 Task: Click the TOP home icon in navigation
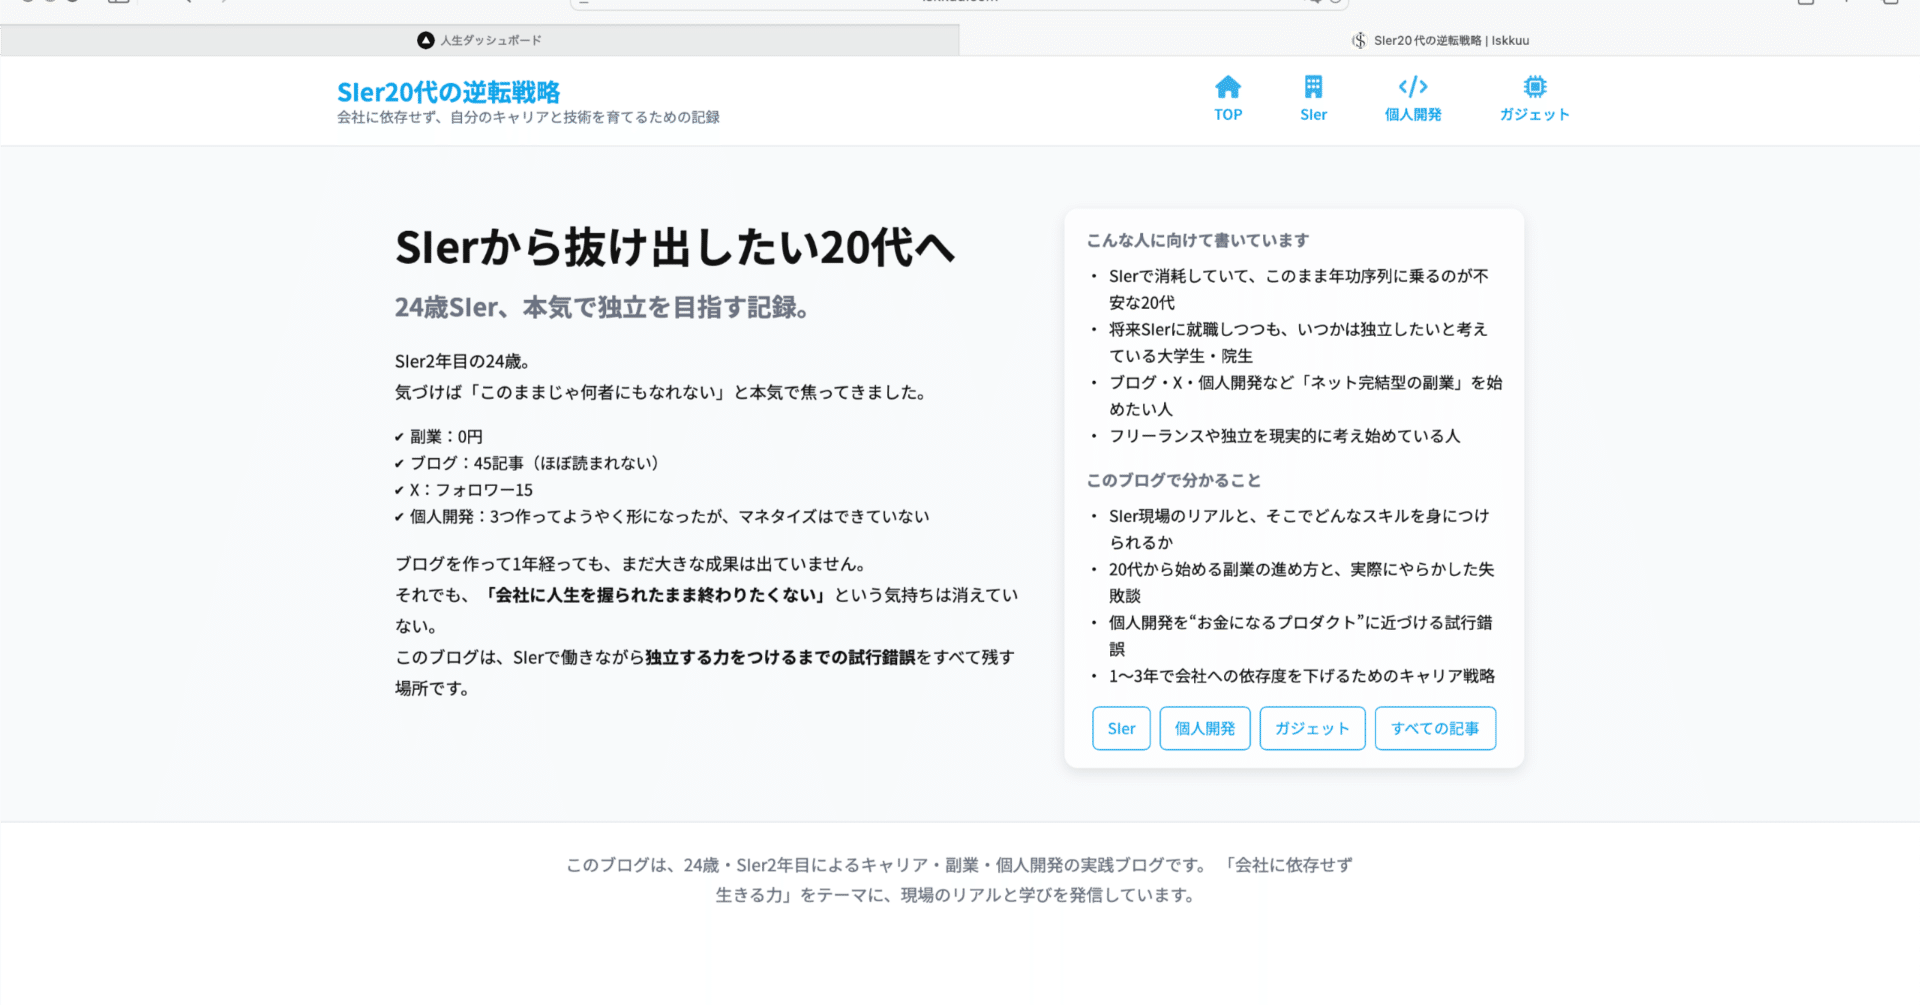1228,86
